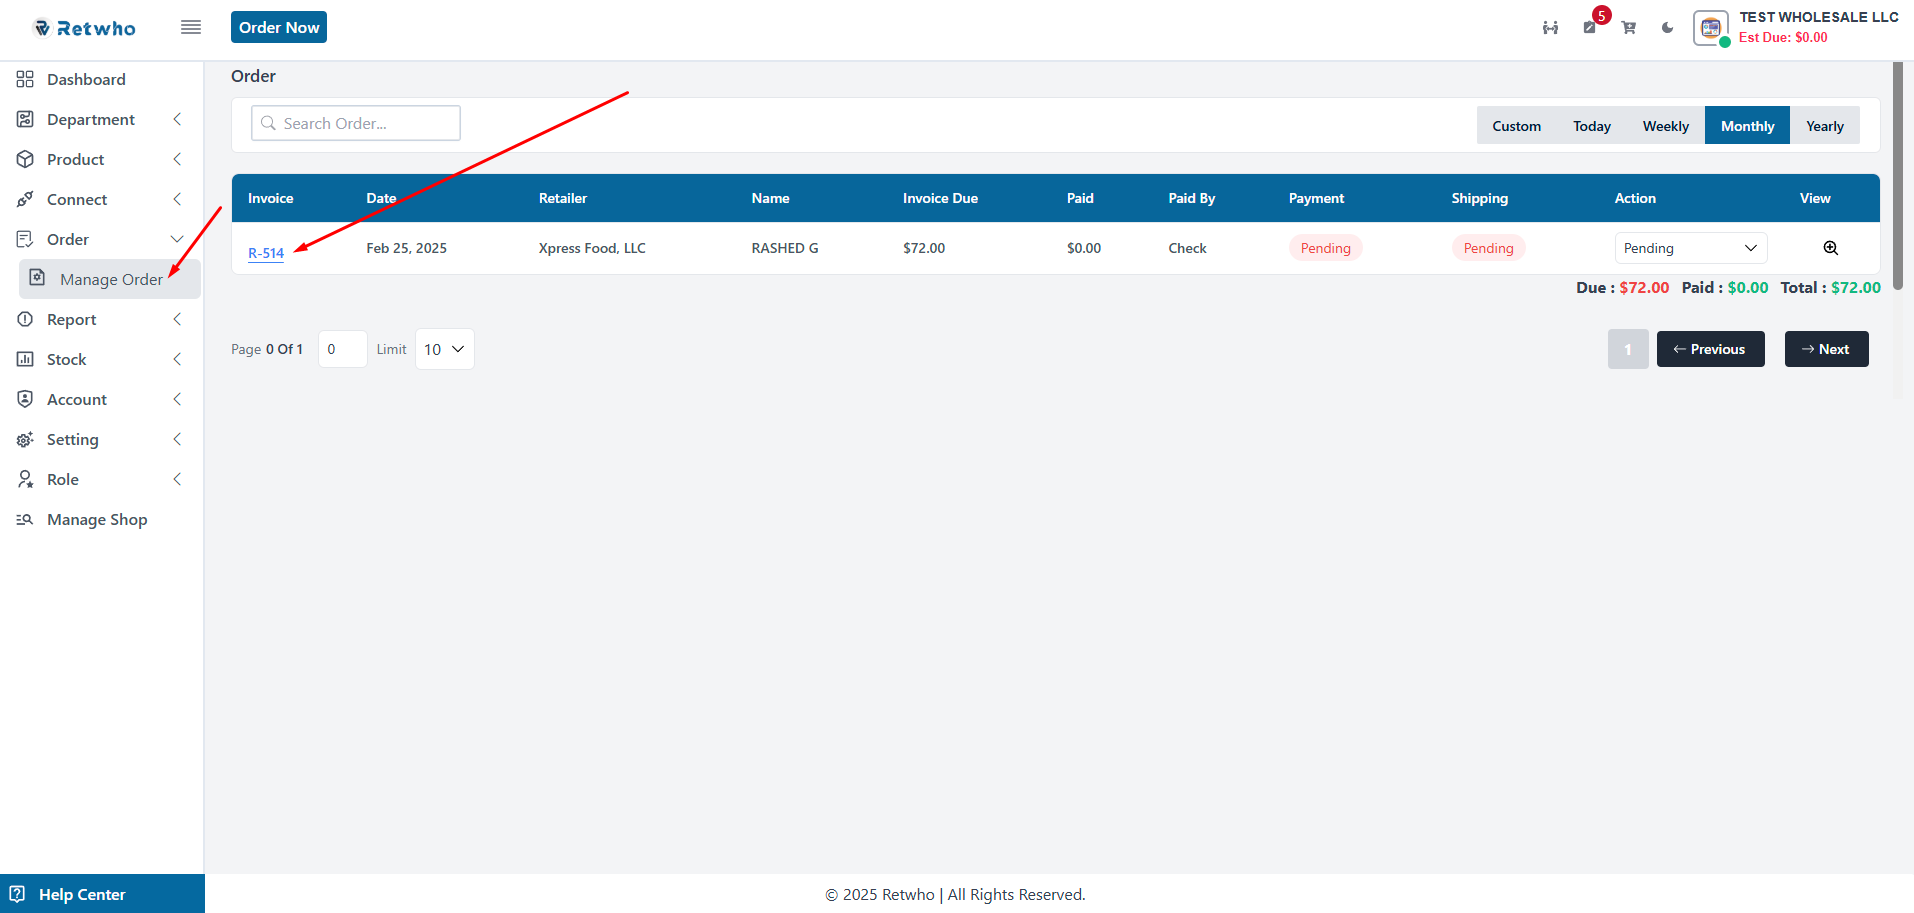Expand the Department menu chevron
The height and width of the screenshot is (913, 1914).
(x=177, y=119)
